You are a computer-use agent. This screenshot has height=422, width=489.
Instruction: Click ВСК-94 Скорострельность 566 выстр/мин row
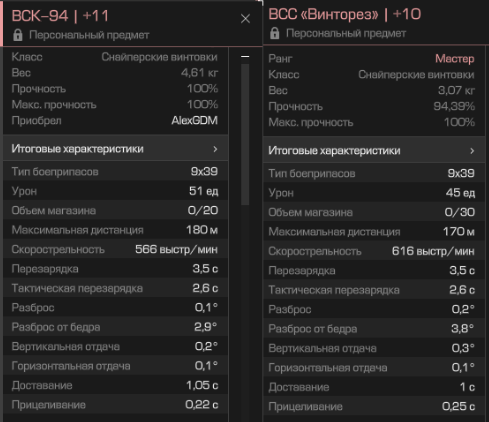pos(116,249)
